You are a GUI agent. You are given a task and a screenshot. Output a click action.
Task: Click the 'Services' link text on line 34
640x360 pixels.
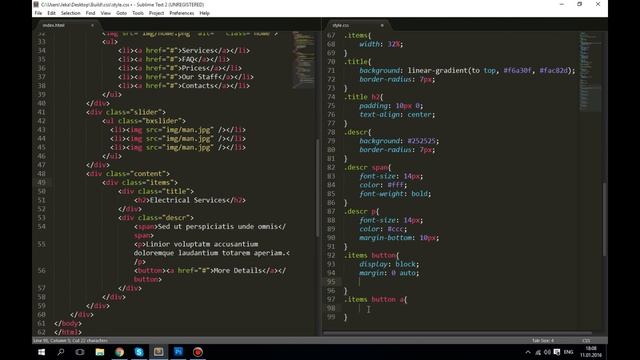(198, 50)
